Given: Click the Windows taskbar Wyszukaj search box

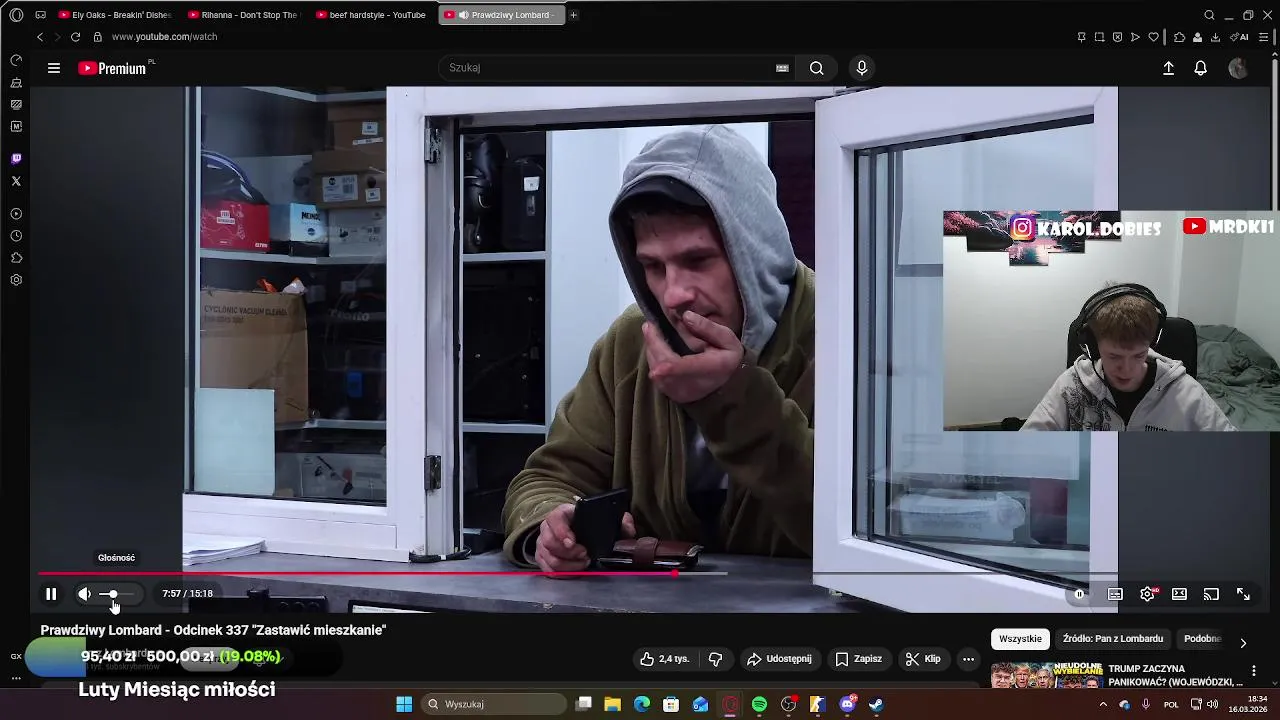Looking at the screenshot, I should click(495, 704).
